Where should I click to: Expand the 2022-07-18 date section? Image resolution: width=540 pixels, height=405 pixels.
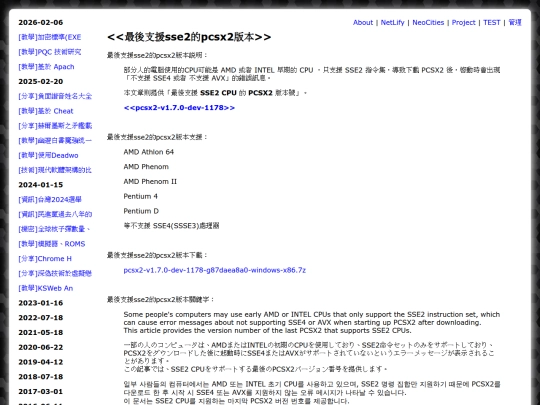41,318
